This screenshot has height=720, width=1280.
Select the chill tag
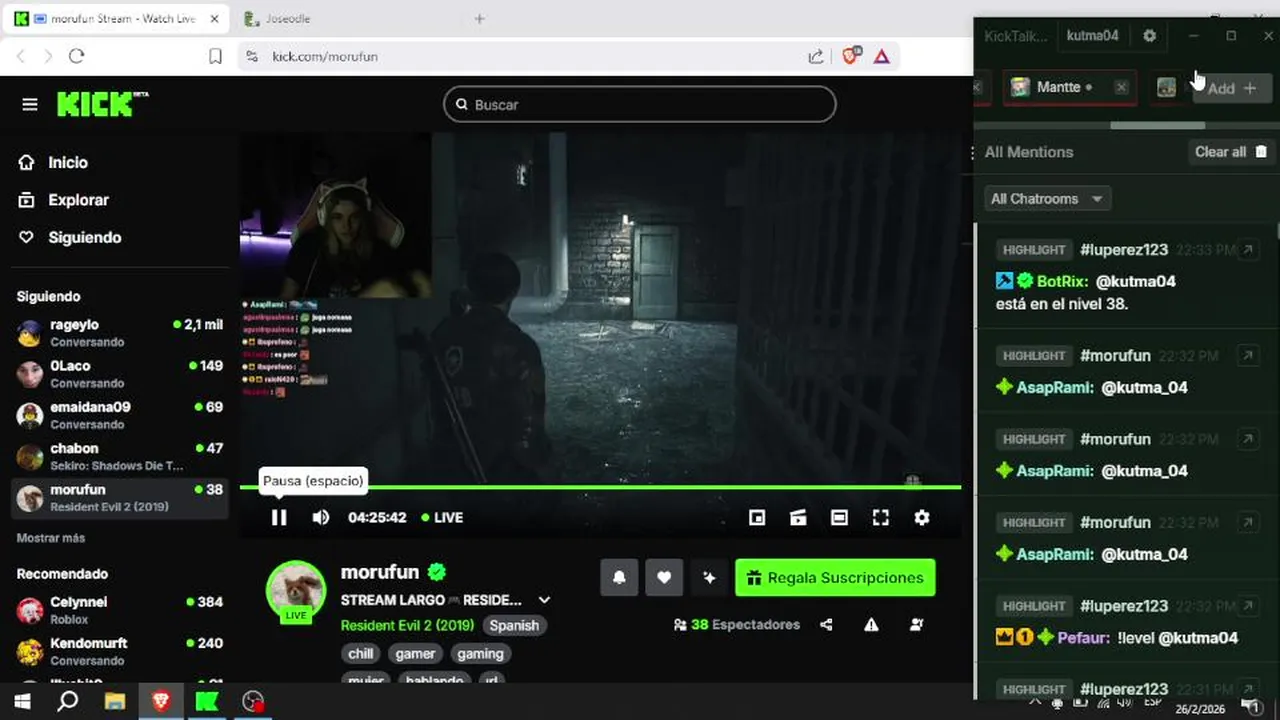pyautogui.click(x=361, y=653)
